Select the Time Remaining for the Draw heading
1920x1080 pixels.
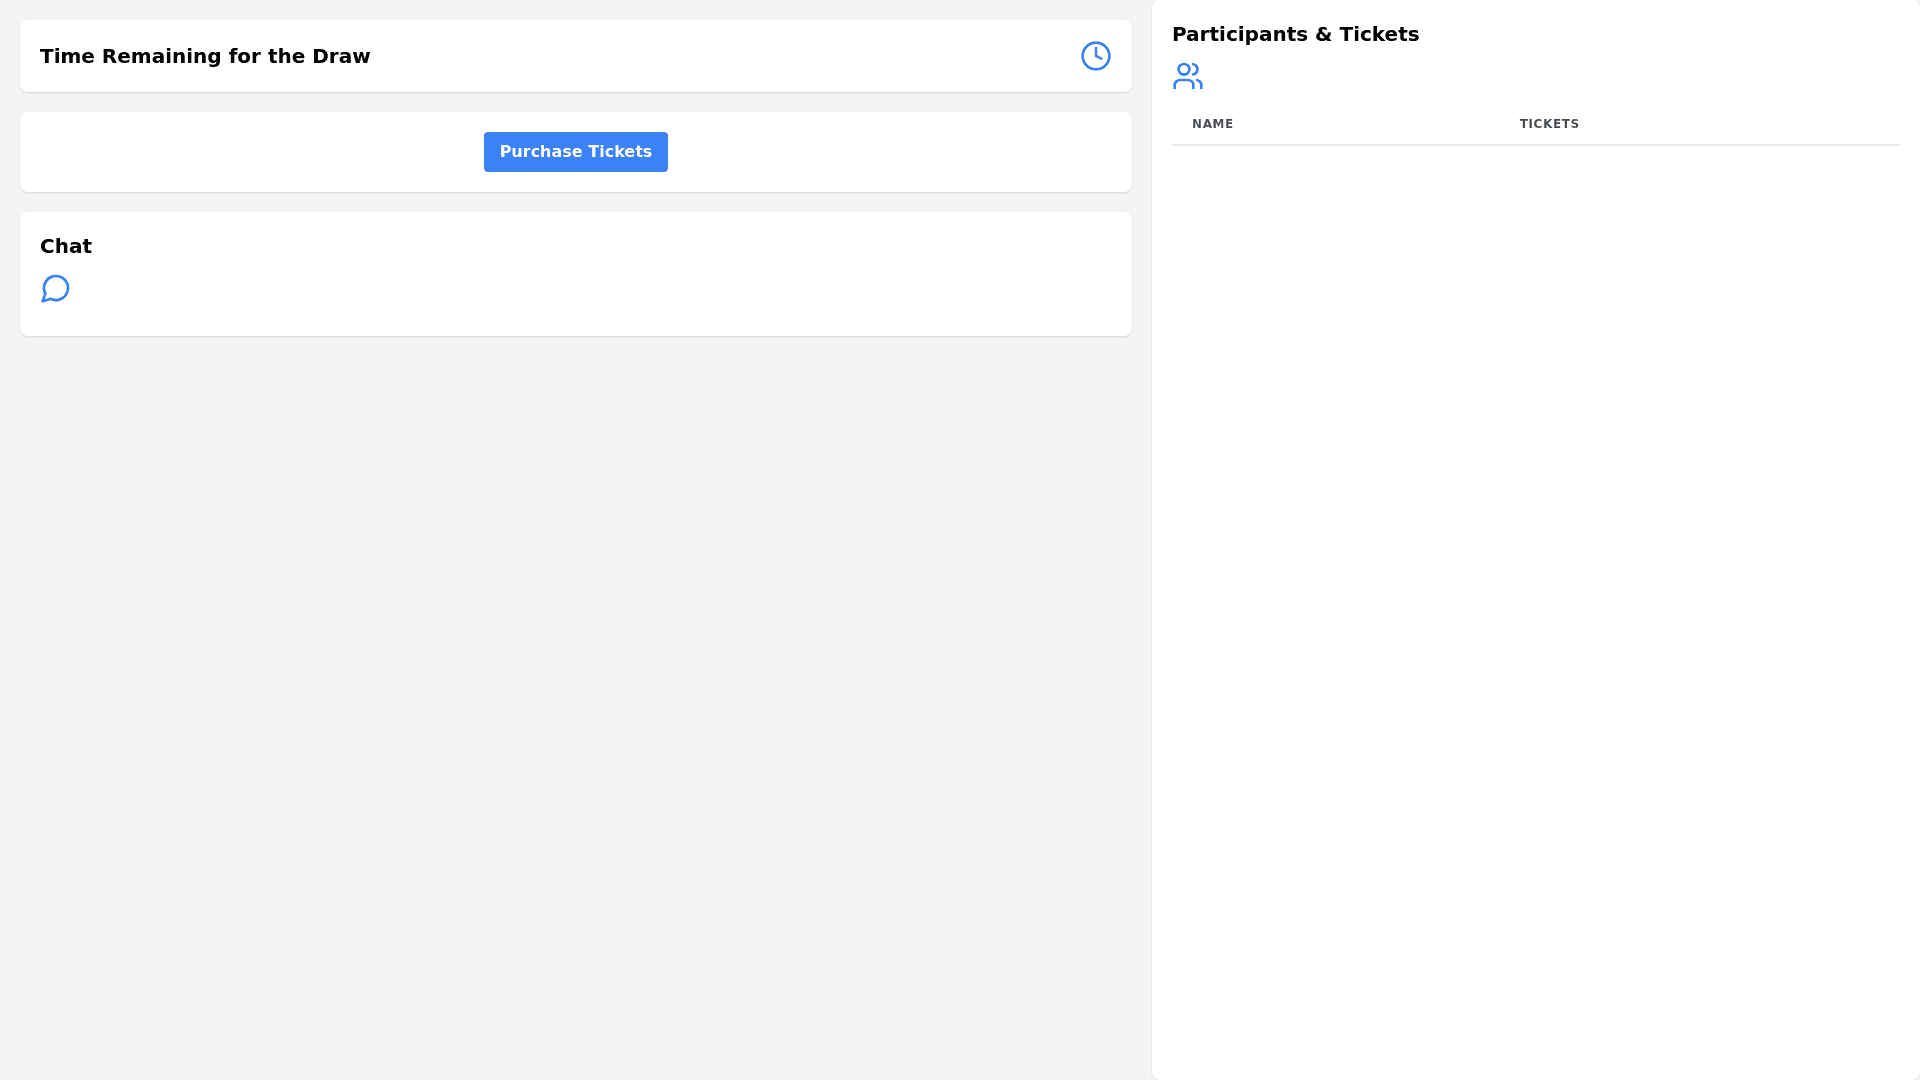205,56
